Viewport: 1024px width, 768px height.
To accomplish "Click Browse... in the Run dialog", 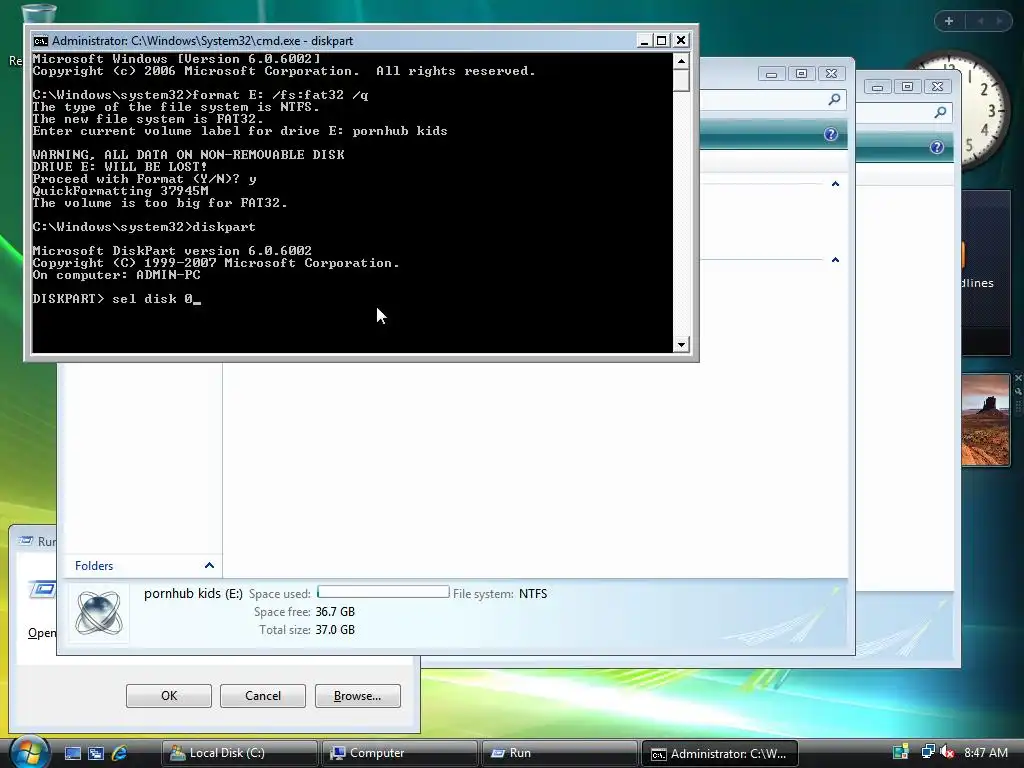I will pyautogui.click(x=357, y=696).
